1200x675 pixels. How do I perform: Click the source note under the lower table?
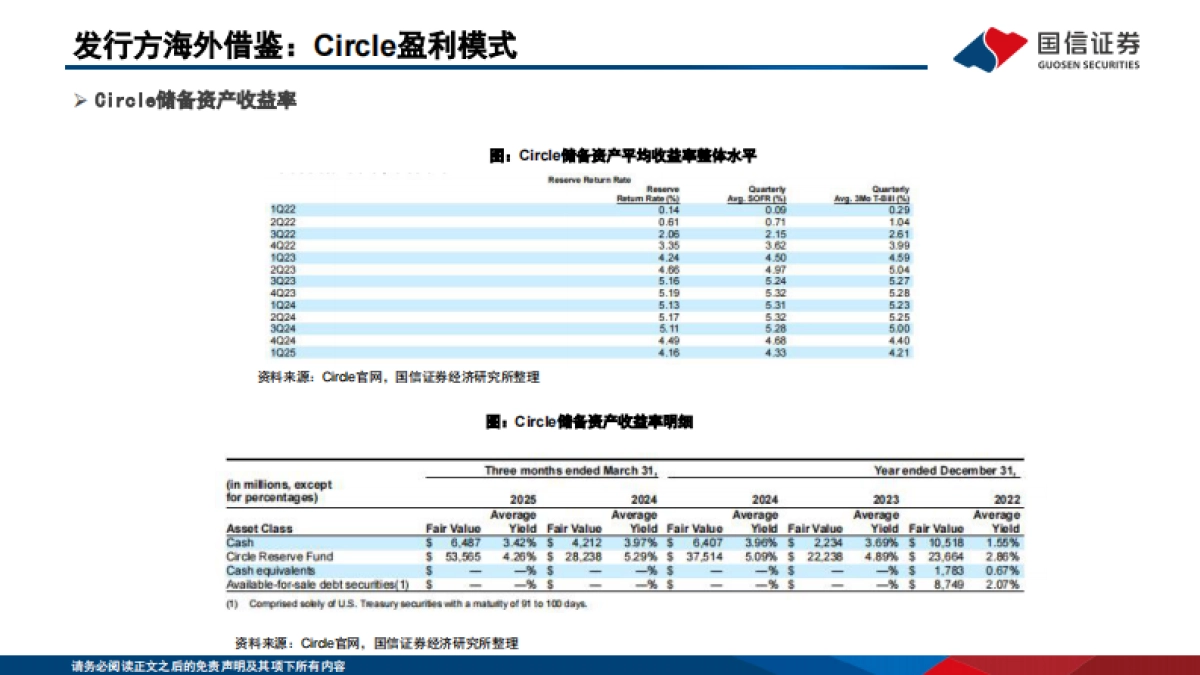coord(376,642)
